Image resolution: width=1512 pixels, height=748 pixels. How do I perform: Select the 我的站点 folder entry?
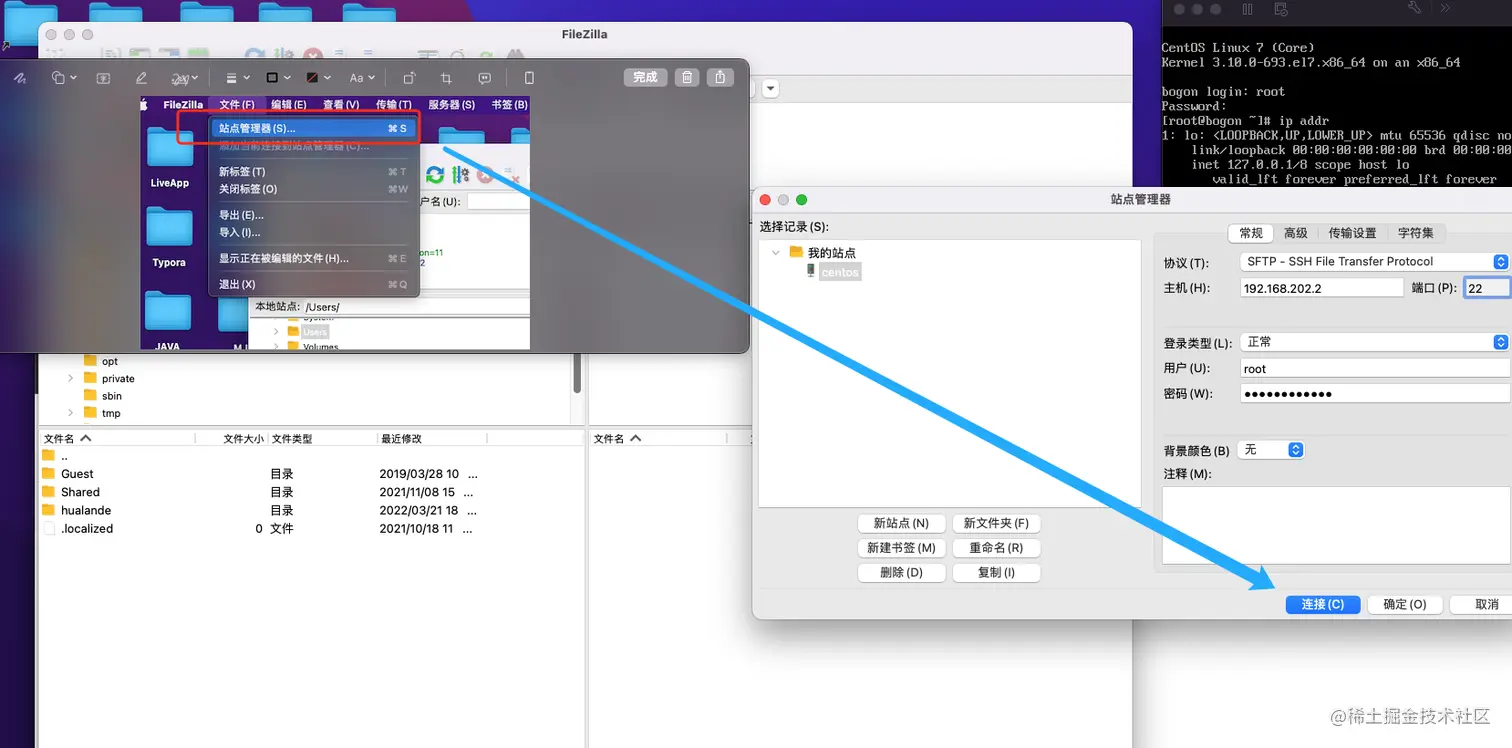(x=831, y=253)
